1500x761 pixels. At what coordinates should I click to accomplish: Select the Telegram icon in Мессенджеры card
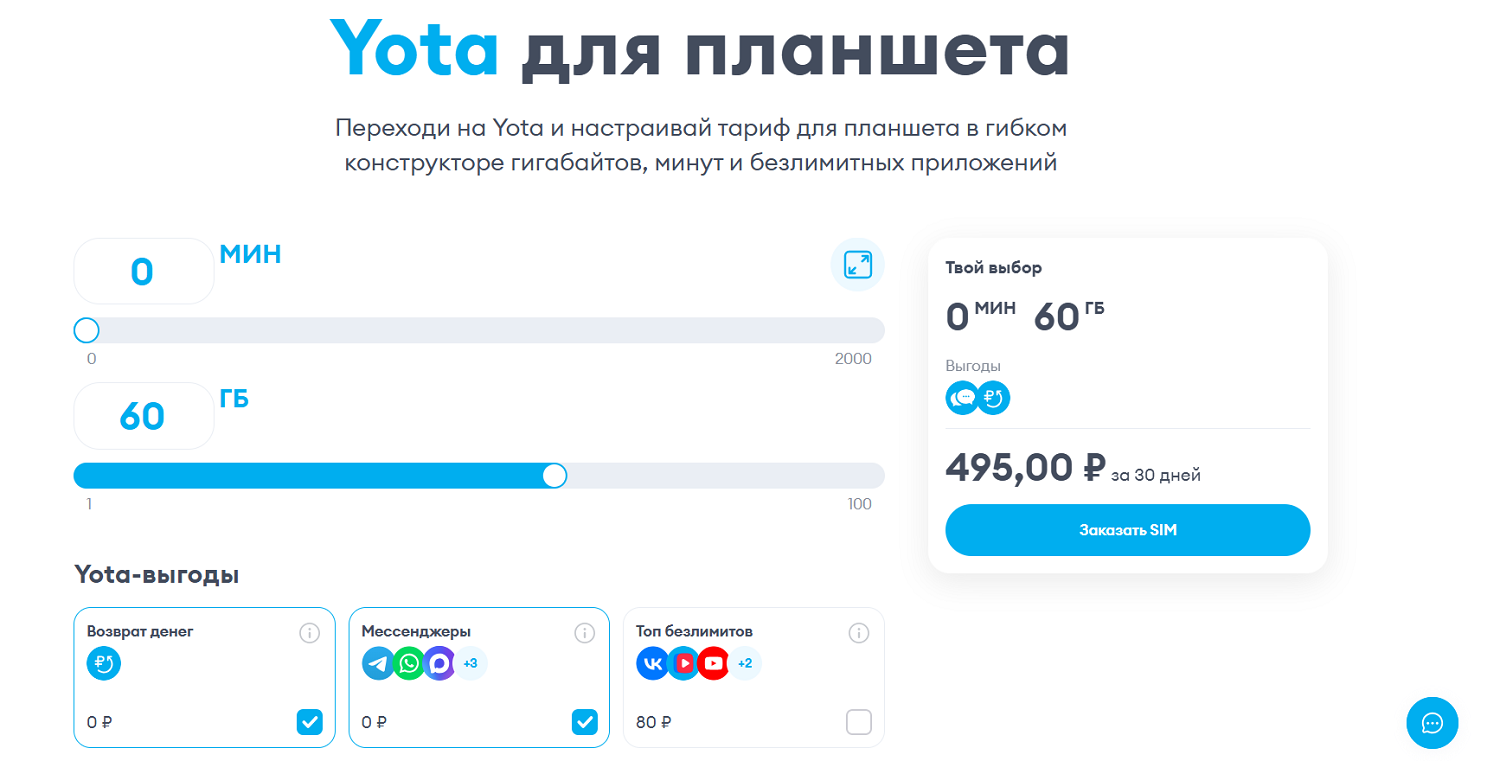click(x=378, y=663)
